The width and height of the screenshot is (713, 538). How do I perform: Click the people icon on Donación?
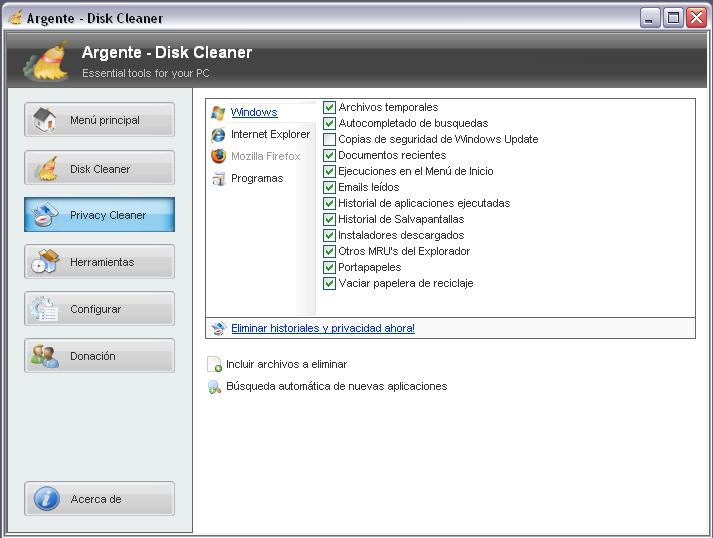(45, 356)
